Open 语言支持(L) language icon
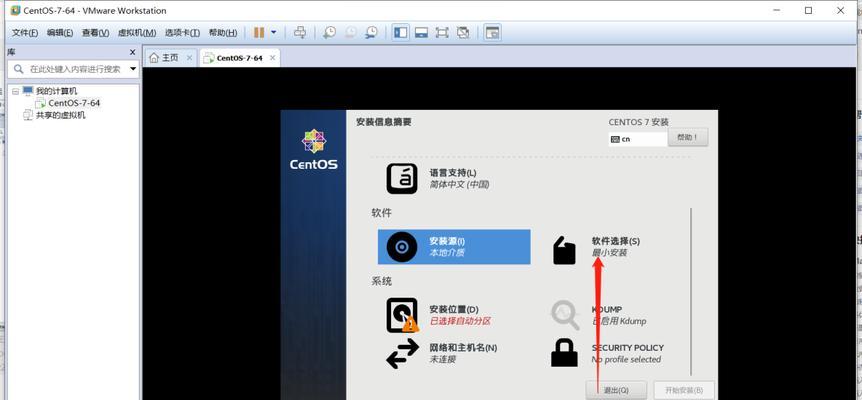The image size is (862, 400). click(402, 179)
